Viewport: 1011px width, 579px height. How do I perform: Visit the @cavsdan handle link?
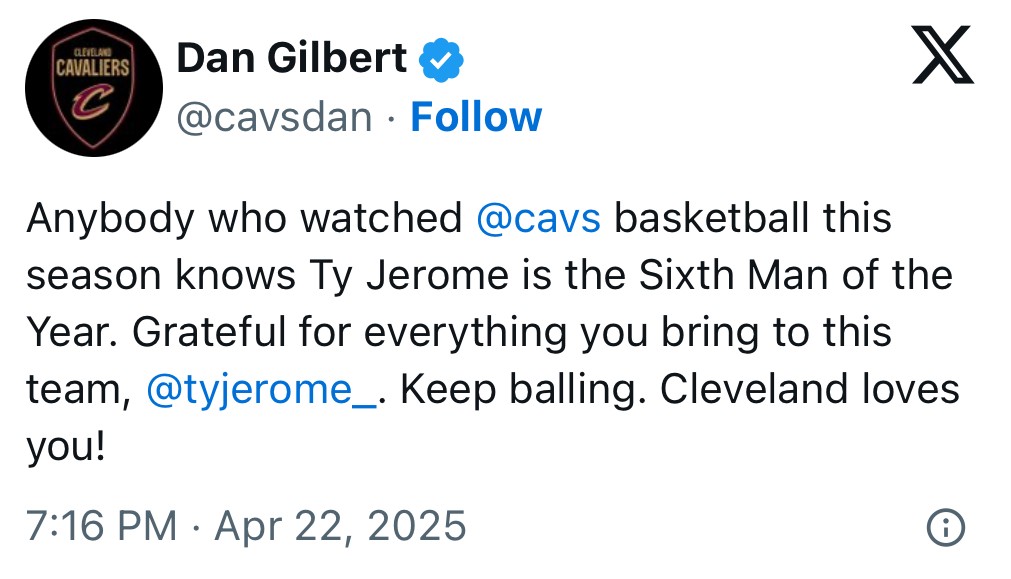[x=275, y=118]
